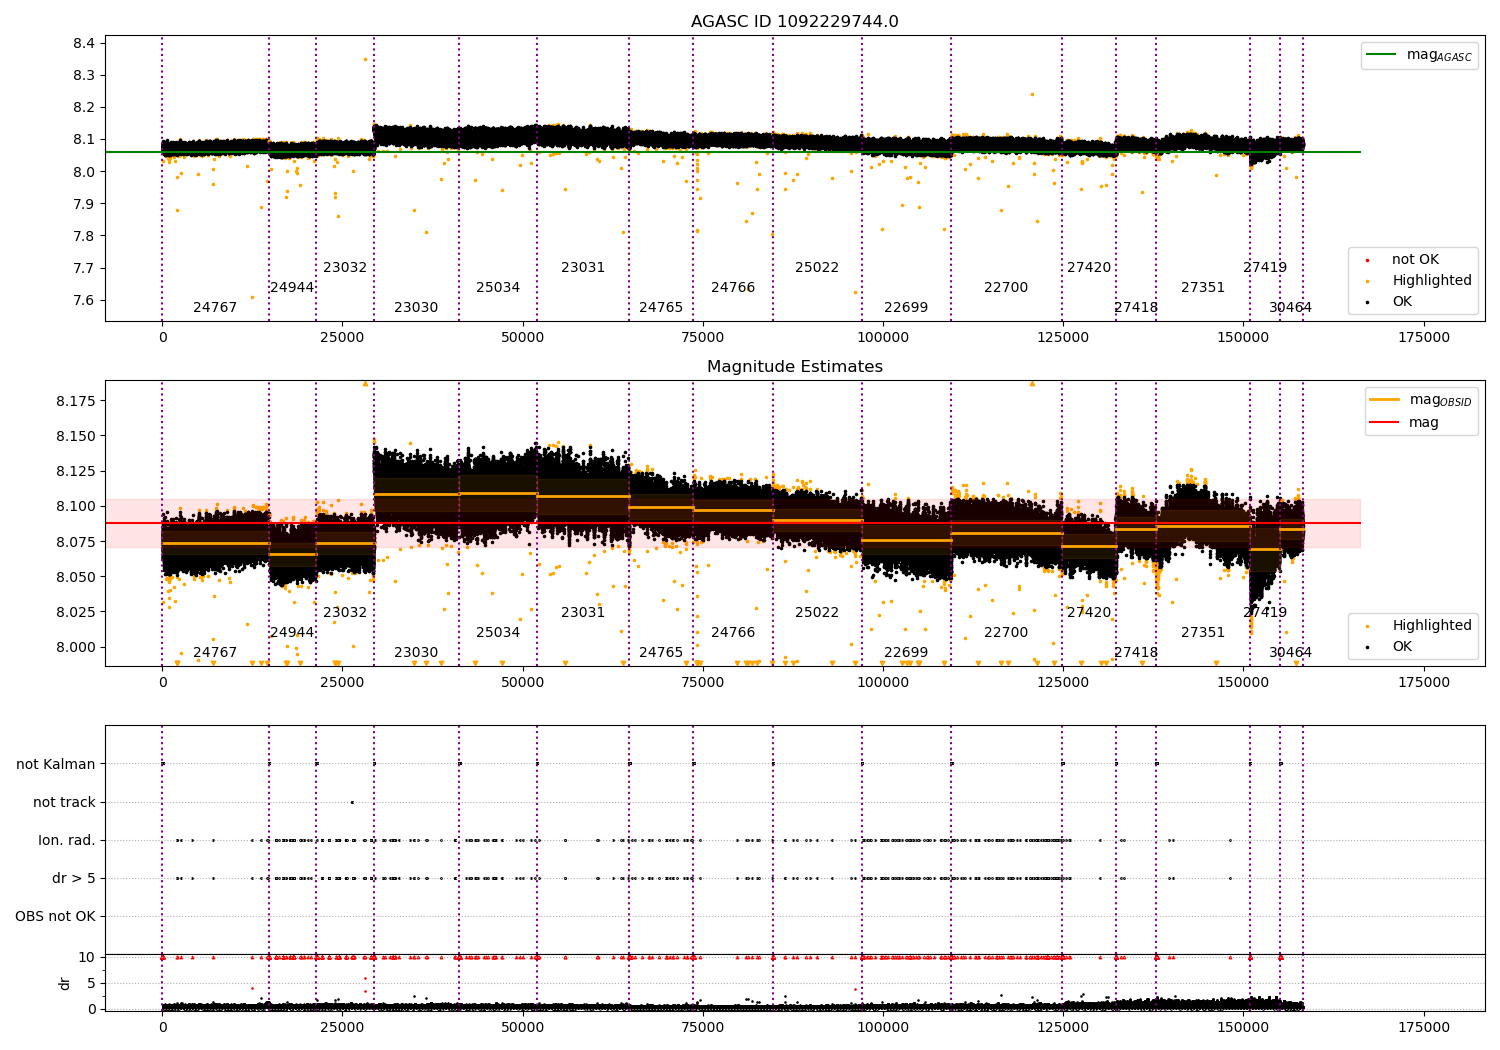The width and height of the screenshot is (1500, 1050).
Task: Click obsid label 30464 in Magnitude Estimates plot
Action: tap(1291, 653)
